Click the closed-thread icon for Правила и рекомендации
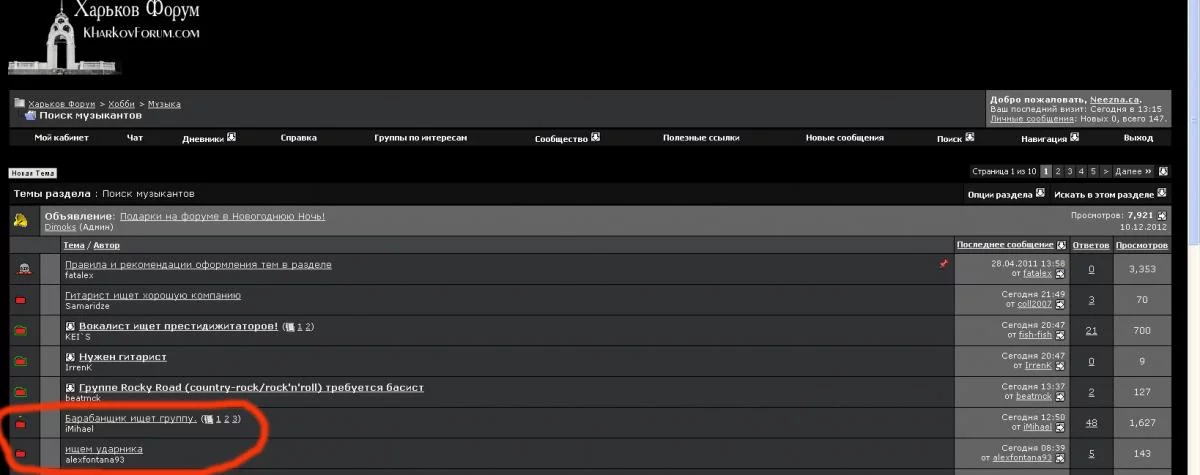Screen dimensions: 1200x475 coord(24,269)
